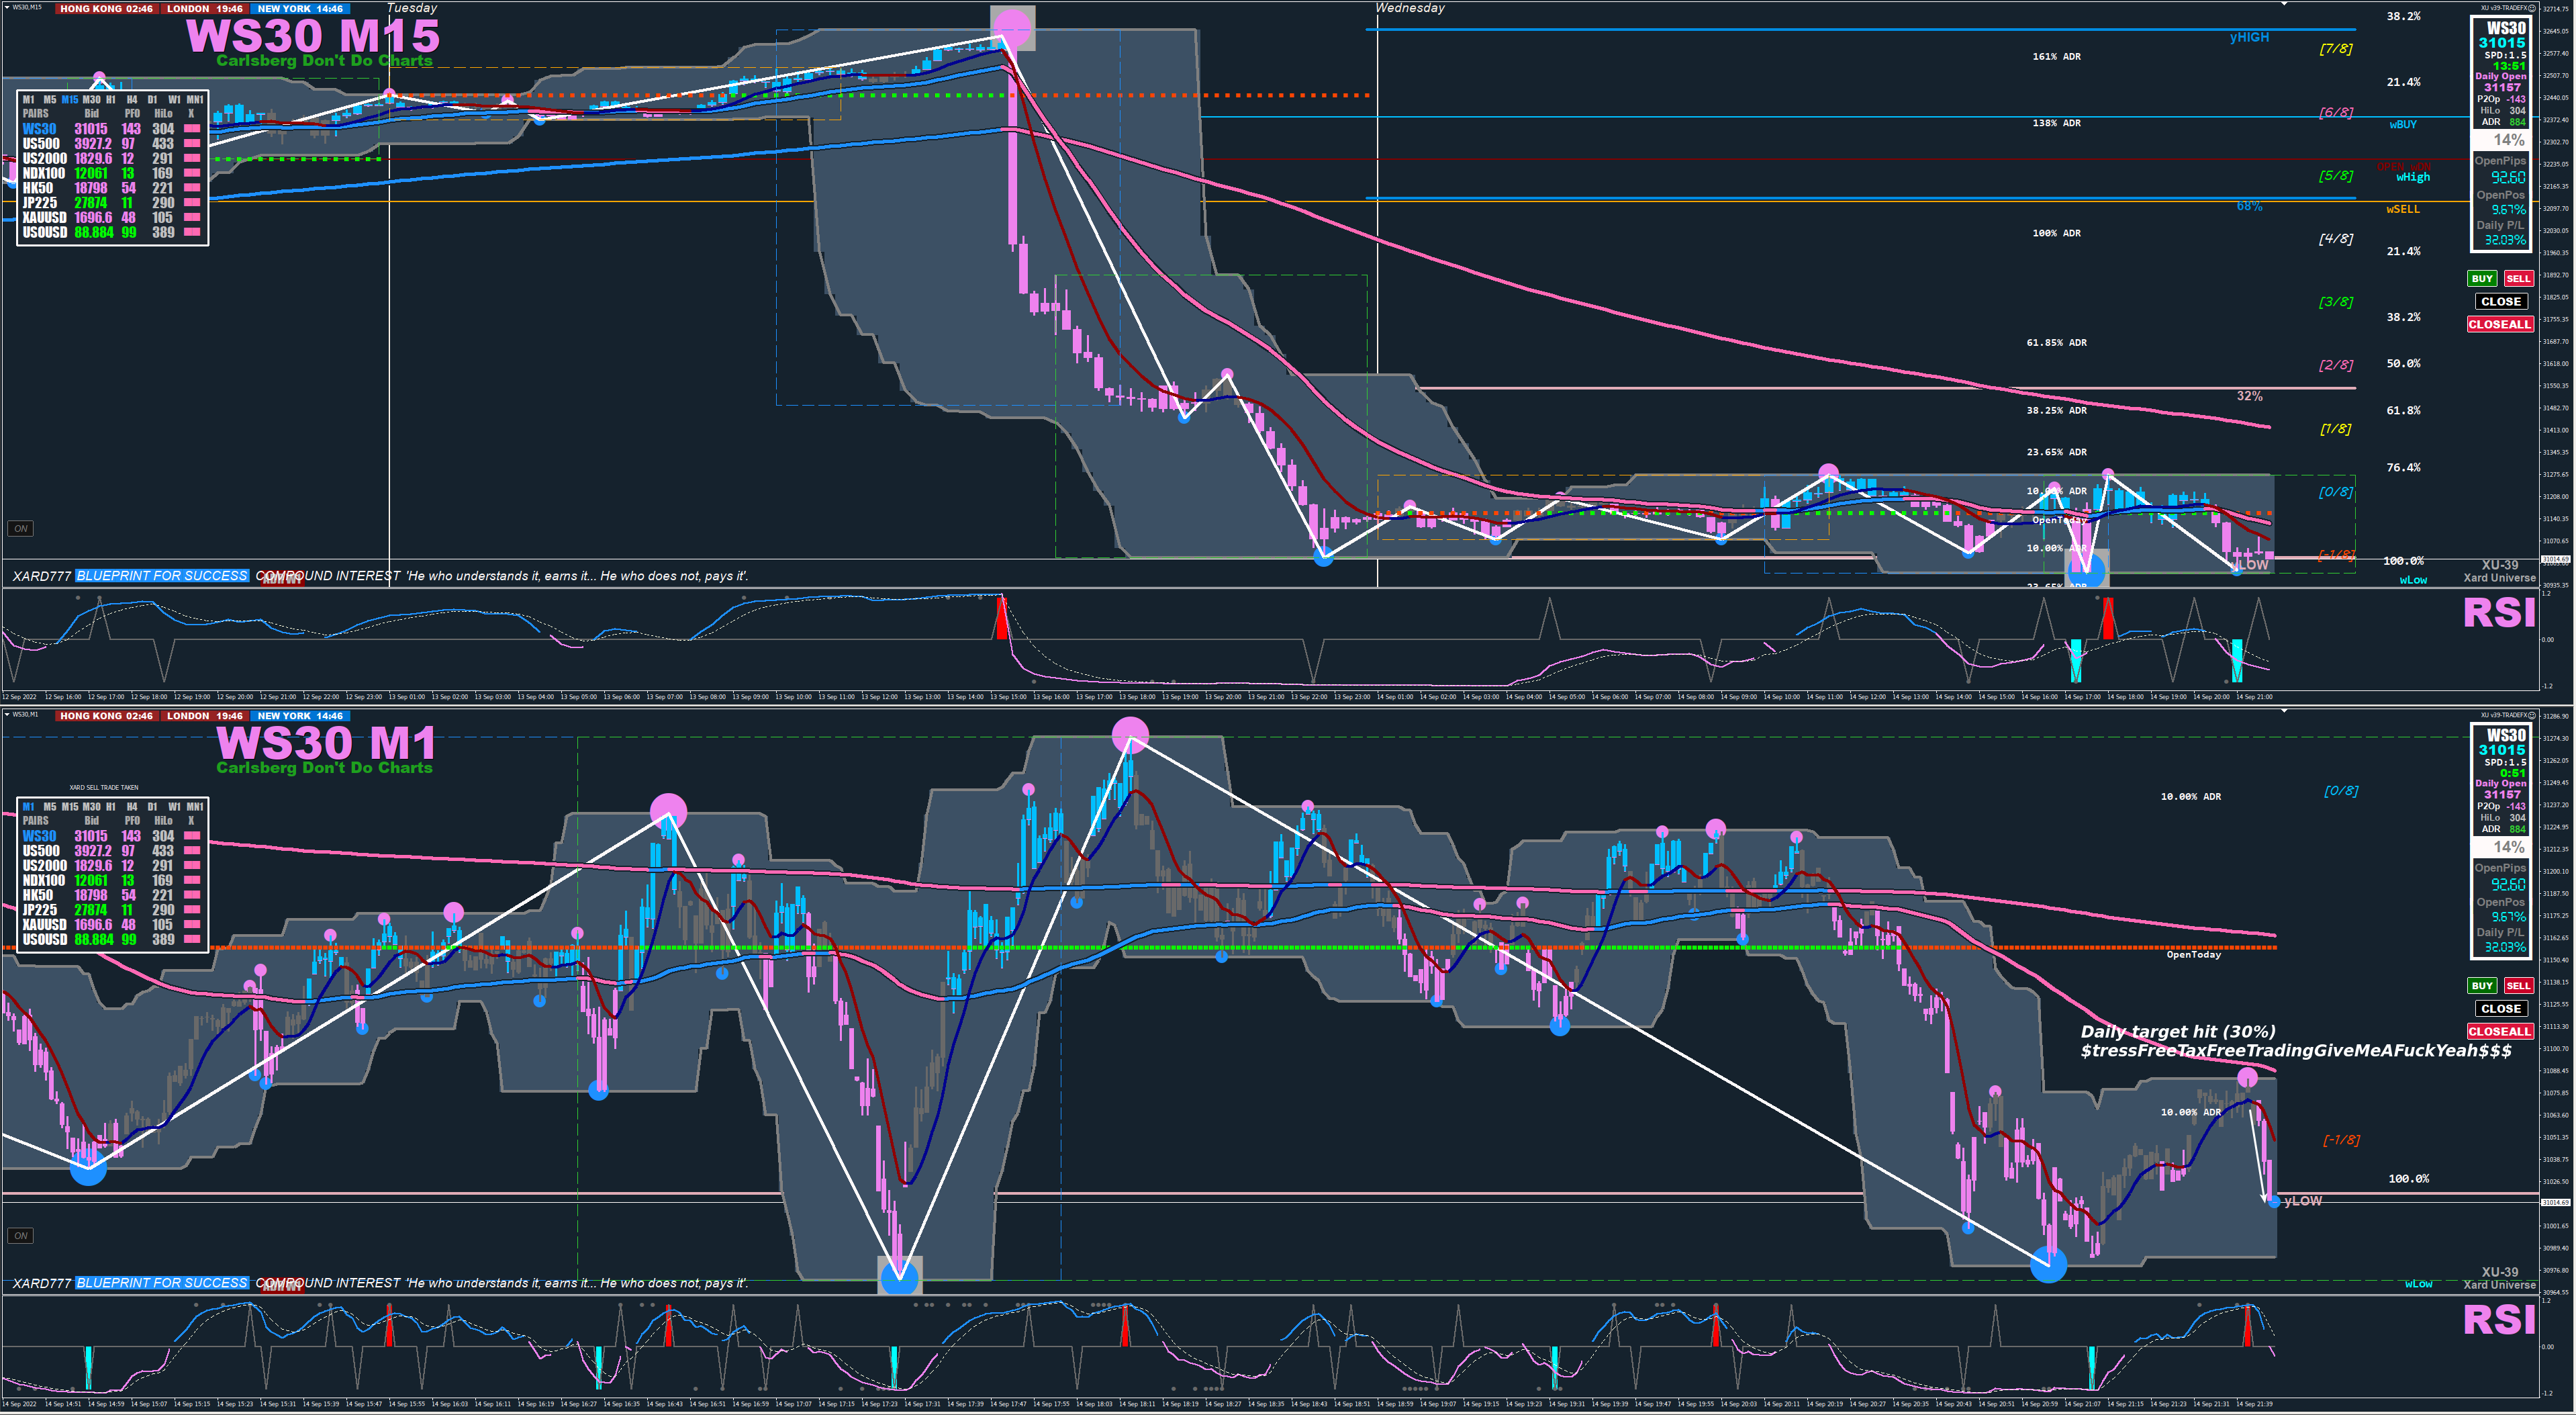Toggle the ON button on the M15 chart

pyautogui.click(x=20, y=529)
